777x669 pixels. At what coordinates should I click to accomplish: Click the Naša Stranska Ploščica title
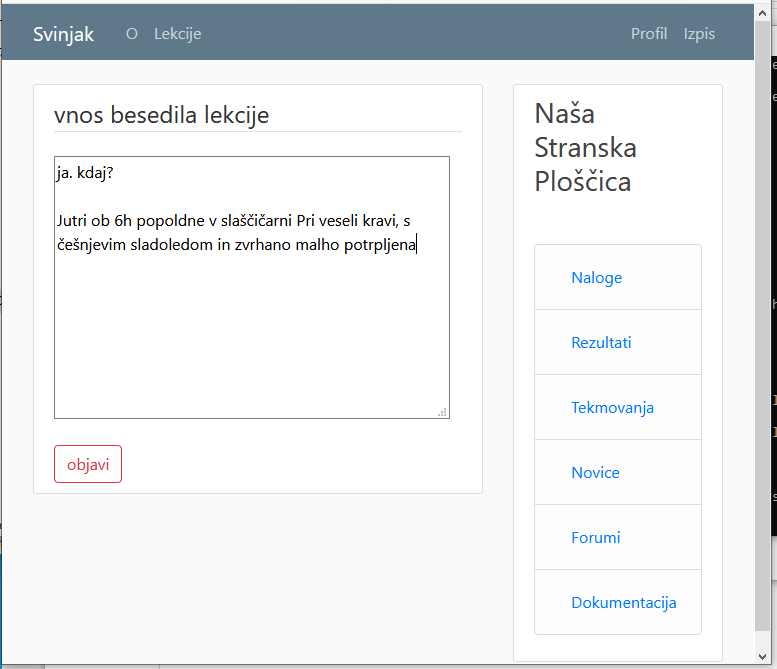(585, 147)
